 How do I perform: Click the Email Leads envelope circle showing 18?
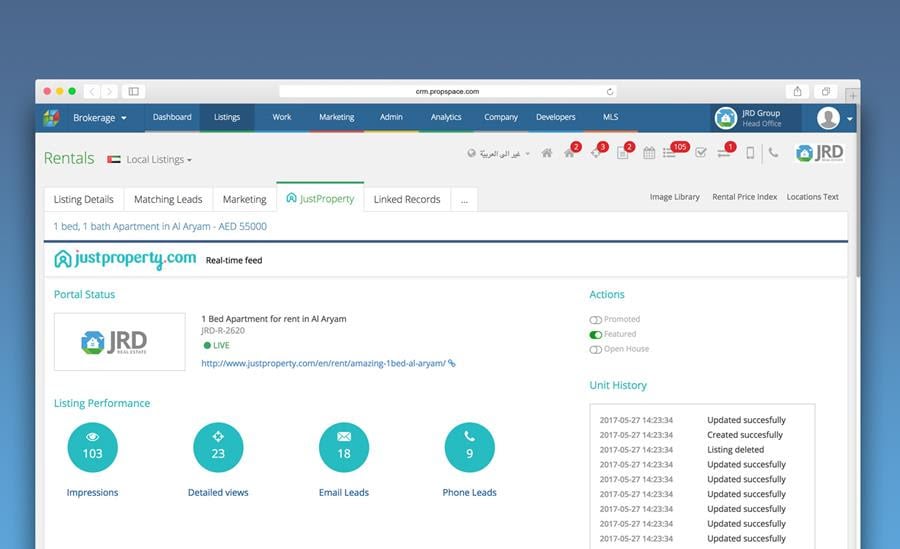[344, 447]
